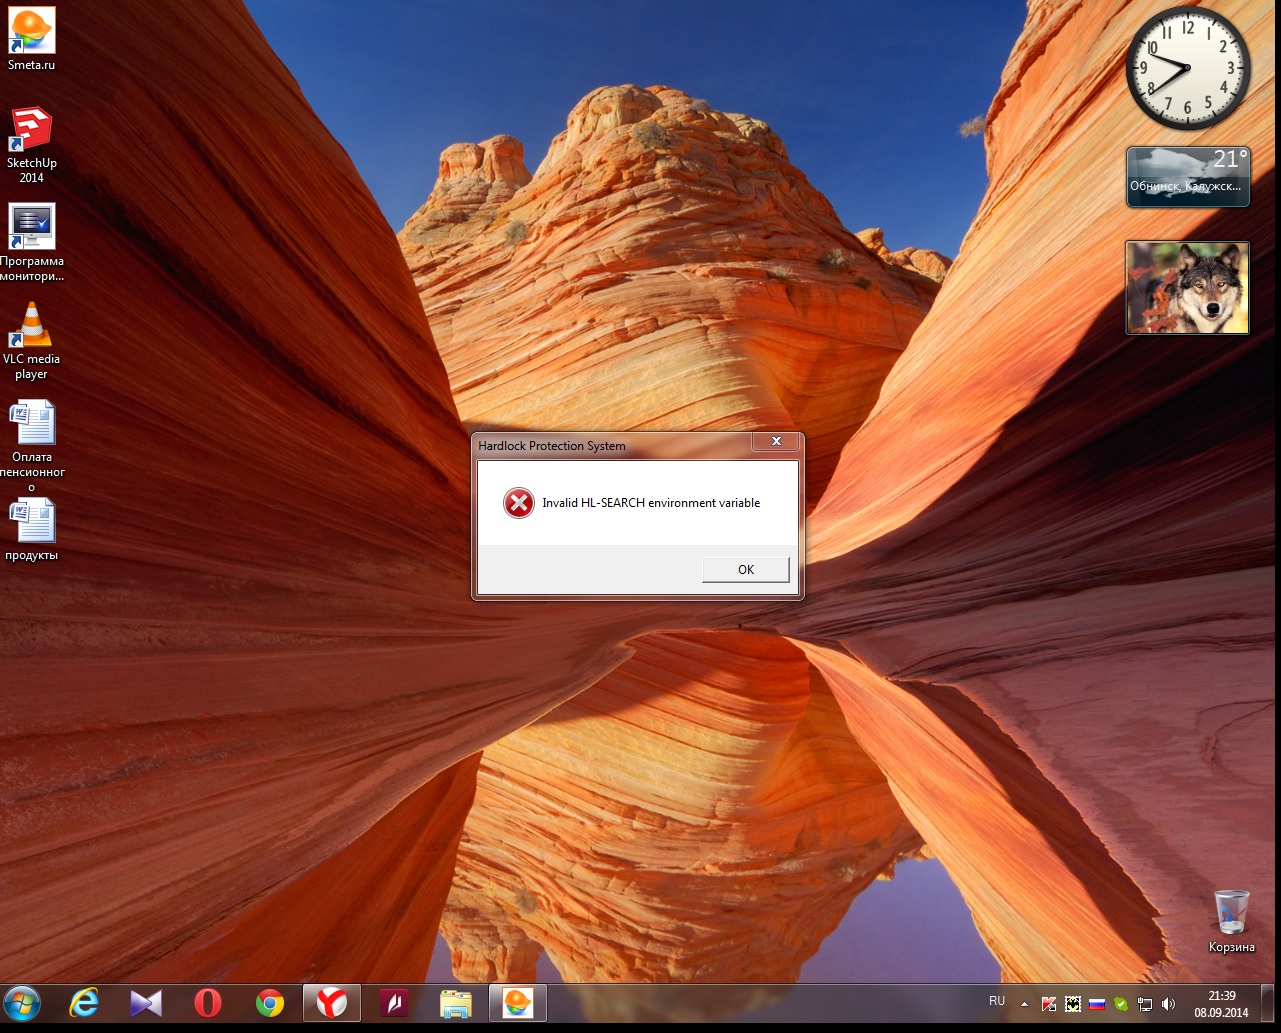Switch to the Smeta.ru taskbar window
The width and height of the screenshot is (1281, 1033).
[518, 1003]
